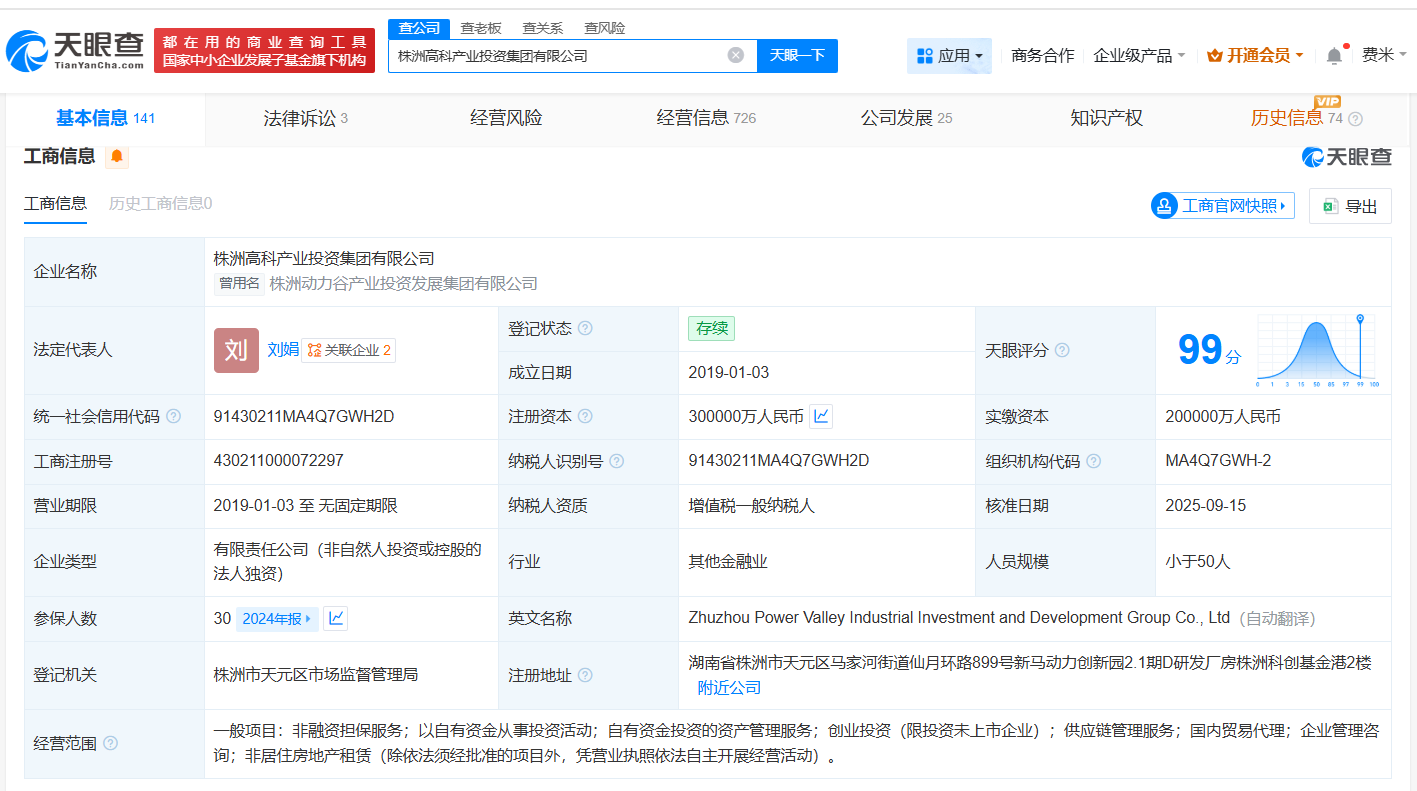Click help icon next to 天眼评分
The height and width of the screenshot is (791, 1417).
point(1062,350)
